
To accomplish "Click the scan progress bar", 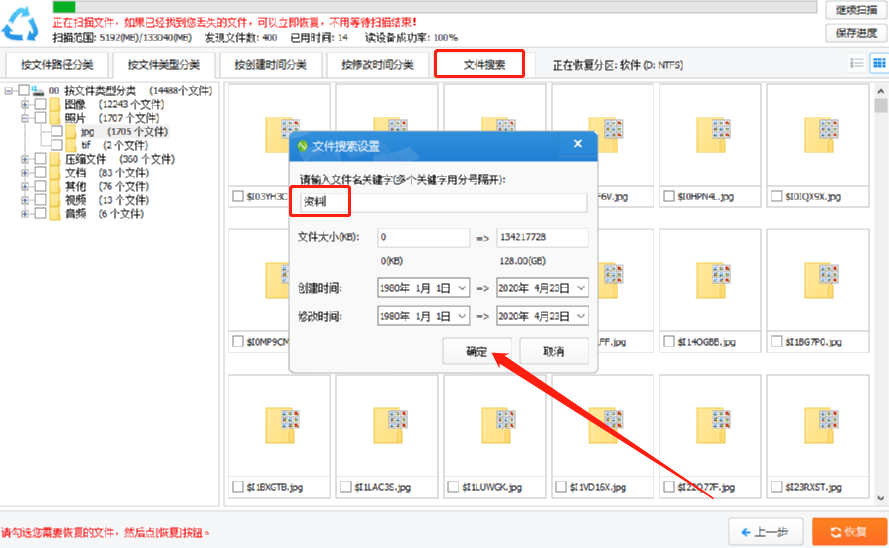I will click(x=435, y=7).
